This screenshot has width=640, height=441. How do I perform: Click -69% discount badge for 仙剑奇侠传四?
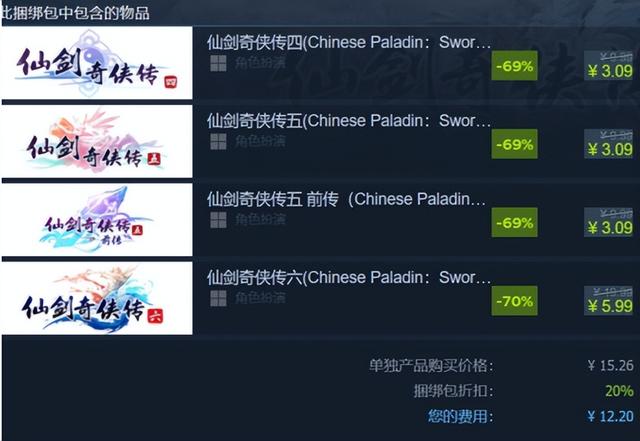point(514,66)
